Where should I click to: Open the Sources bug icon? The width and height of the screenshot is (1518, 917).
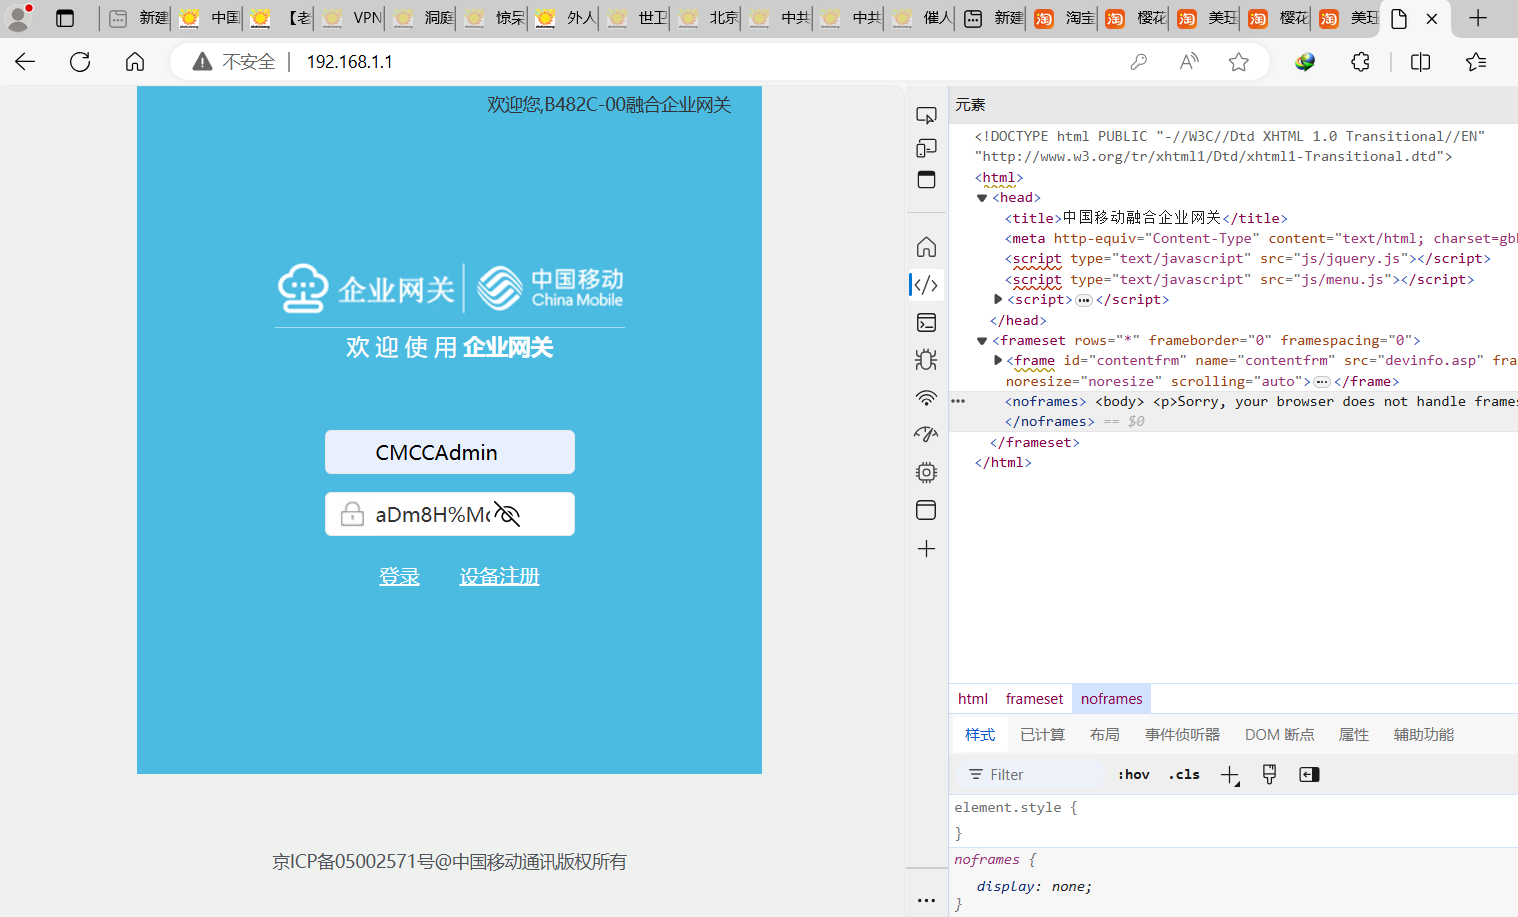point(926,360)
